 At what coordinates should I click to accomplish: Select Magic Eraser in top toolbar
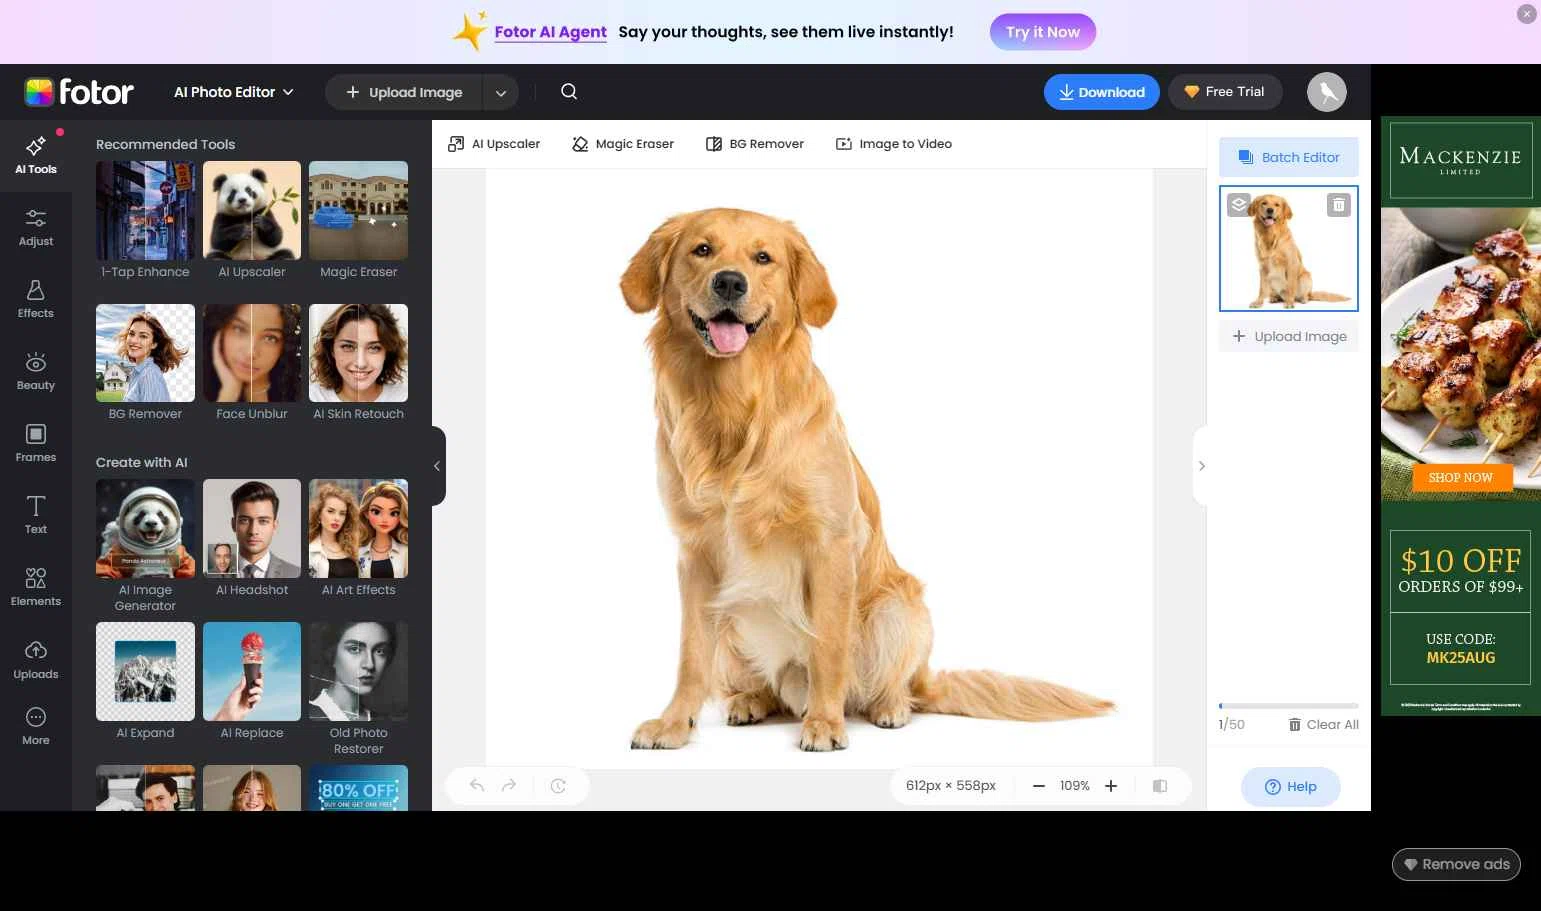623,144
